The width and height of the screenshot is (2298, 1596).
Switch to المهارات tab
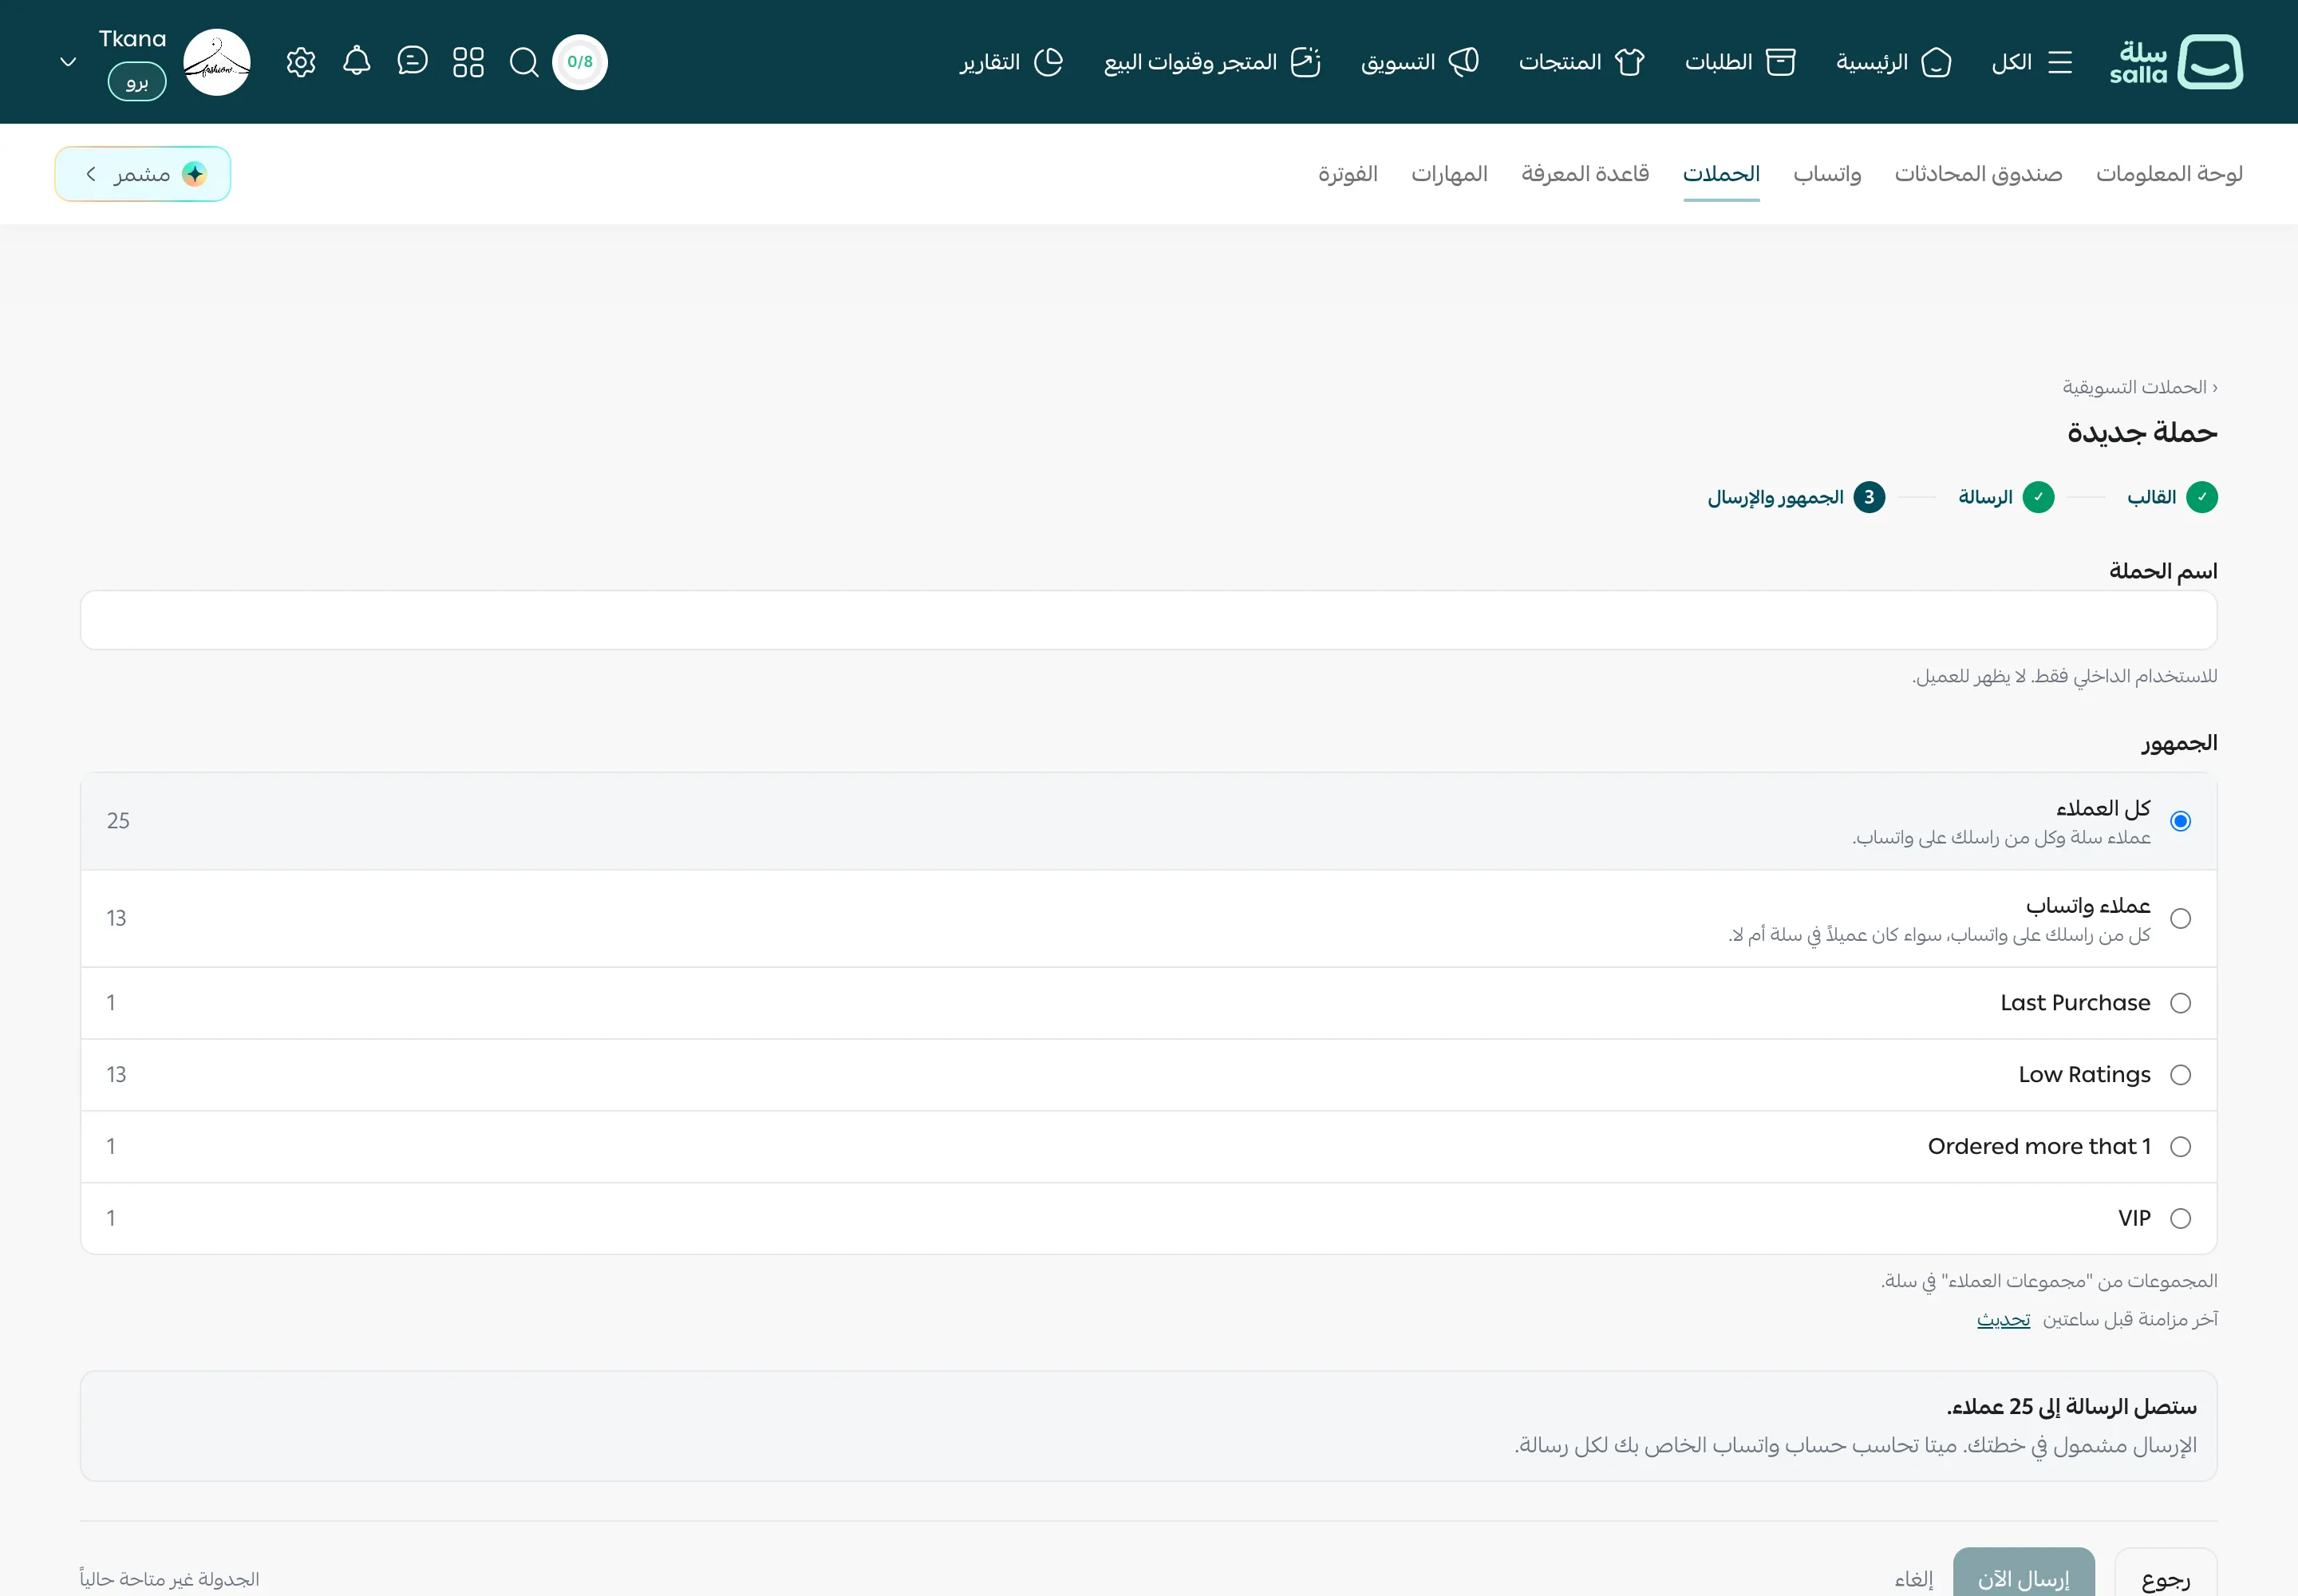point(1449,174)
